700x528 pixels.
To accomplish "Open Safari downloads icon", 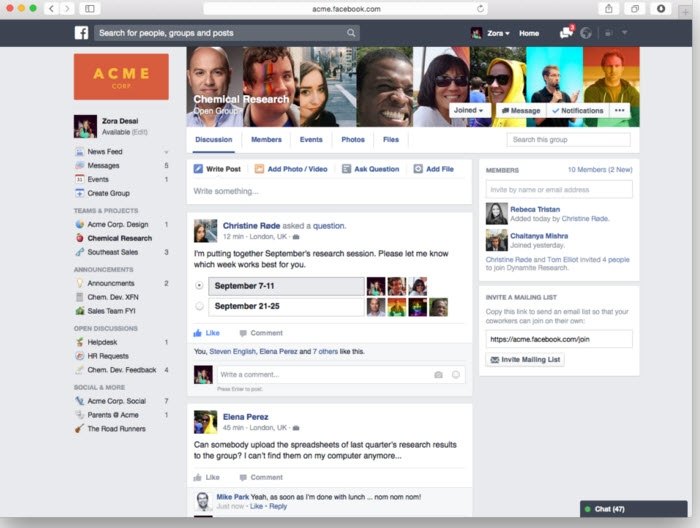I will click(661, 8).
